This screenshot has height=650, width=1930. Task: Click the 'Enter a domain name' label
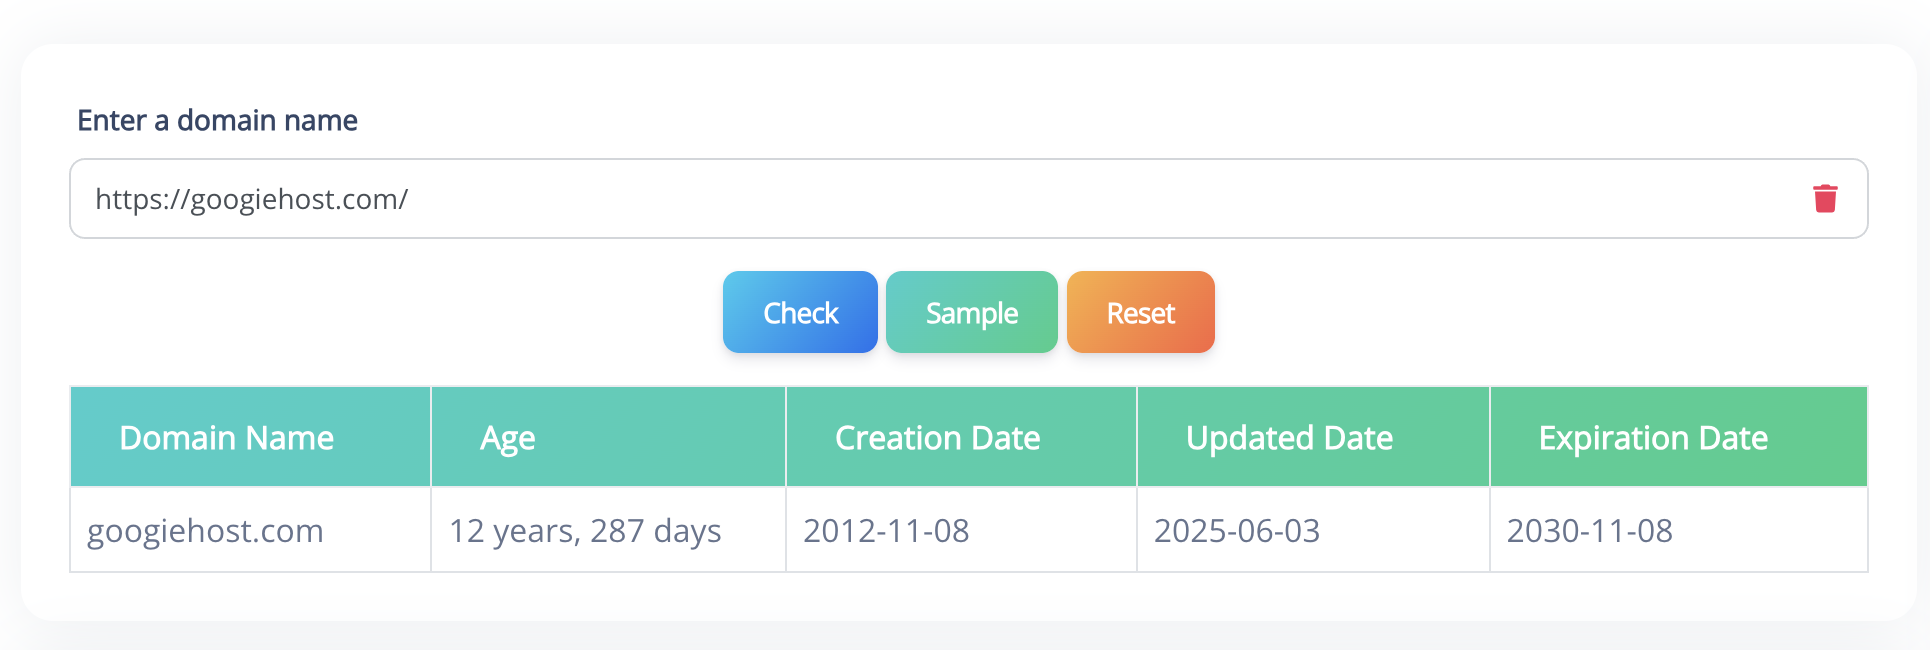coord(217,121)
